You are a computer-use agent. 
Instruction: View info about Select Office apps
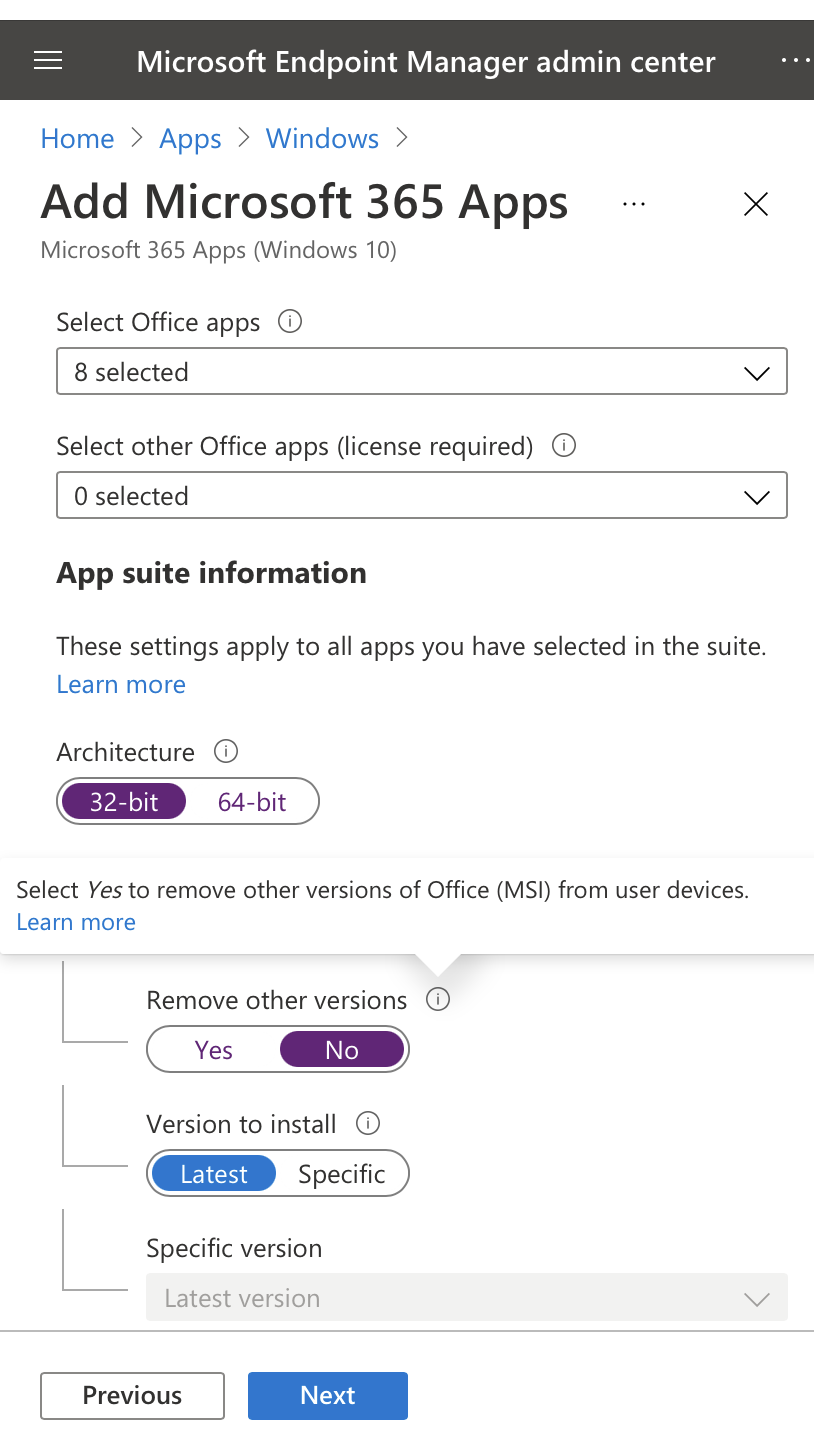289,321
